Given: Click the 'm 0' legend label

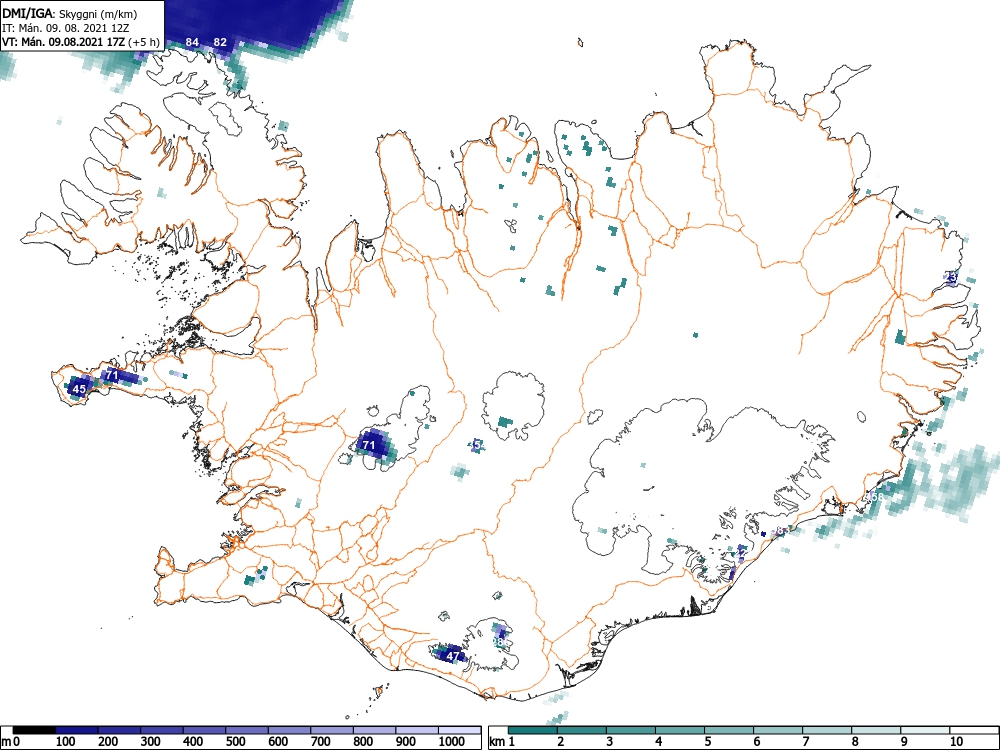Looking at the screenshot, I should click(10, 742).
